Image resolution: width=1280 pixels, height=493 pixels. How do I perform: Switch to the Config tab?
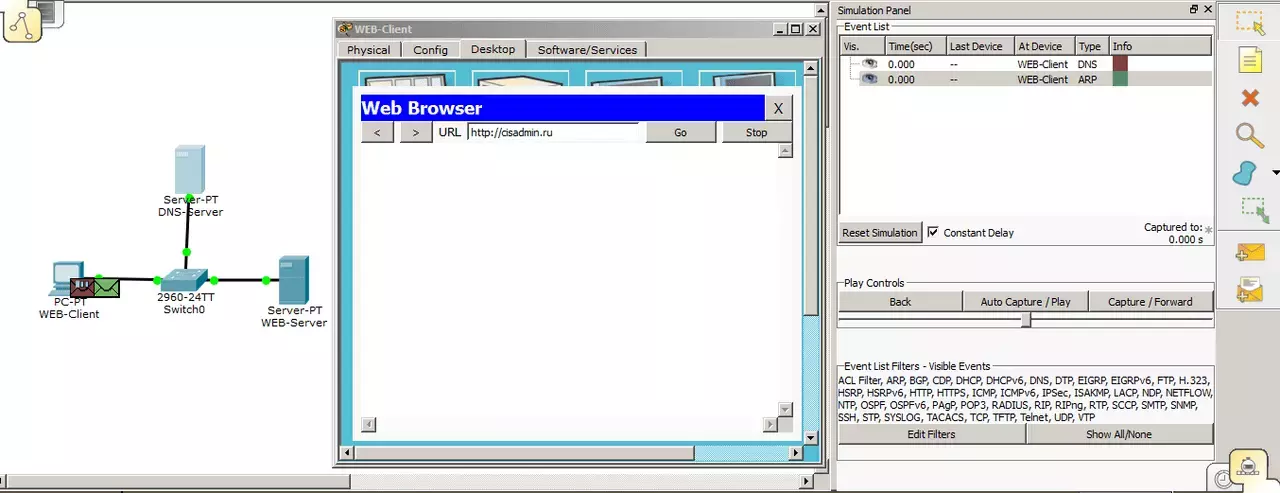[430, 50]
